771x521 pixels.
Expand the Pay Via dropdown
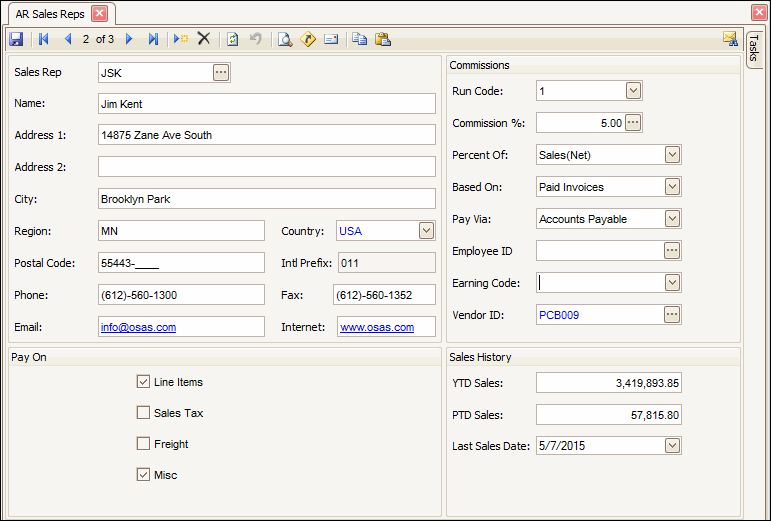(x=672, y=219)
